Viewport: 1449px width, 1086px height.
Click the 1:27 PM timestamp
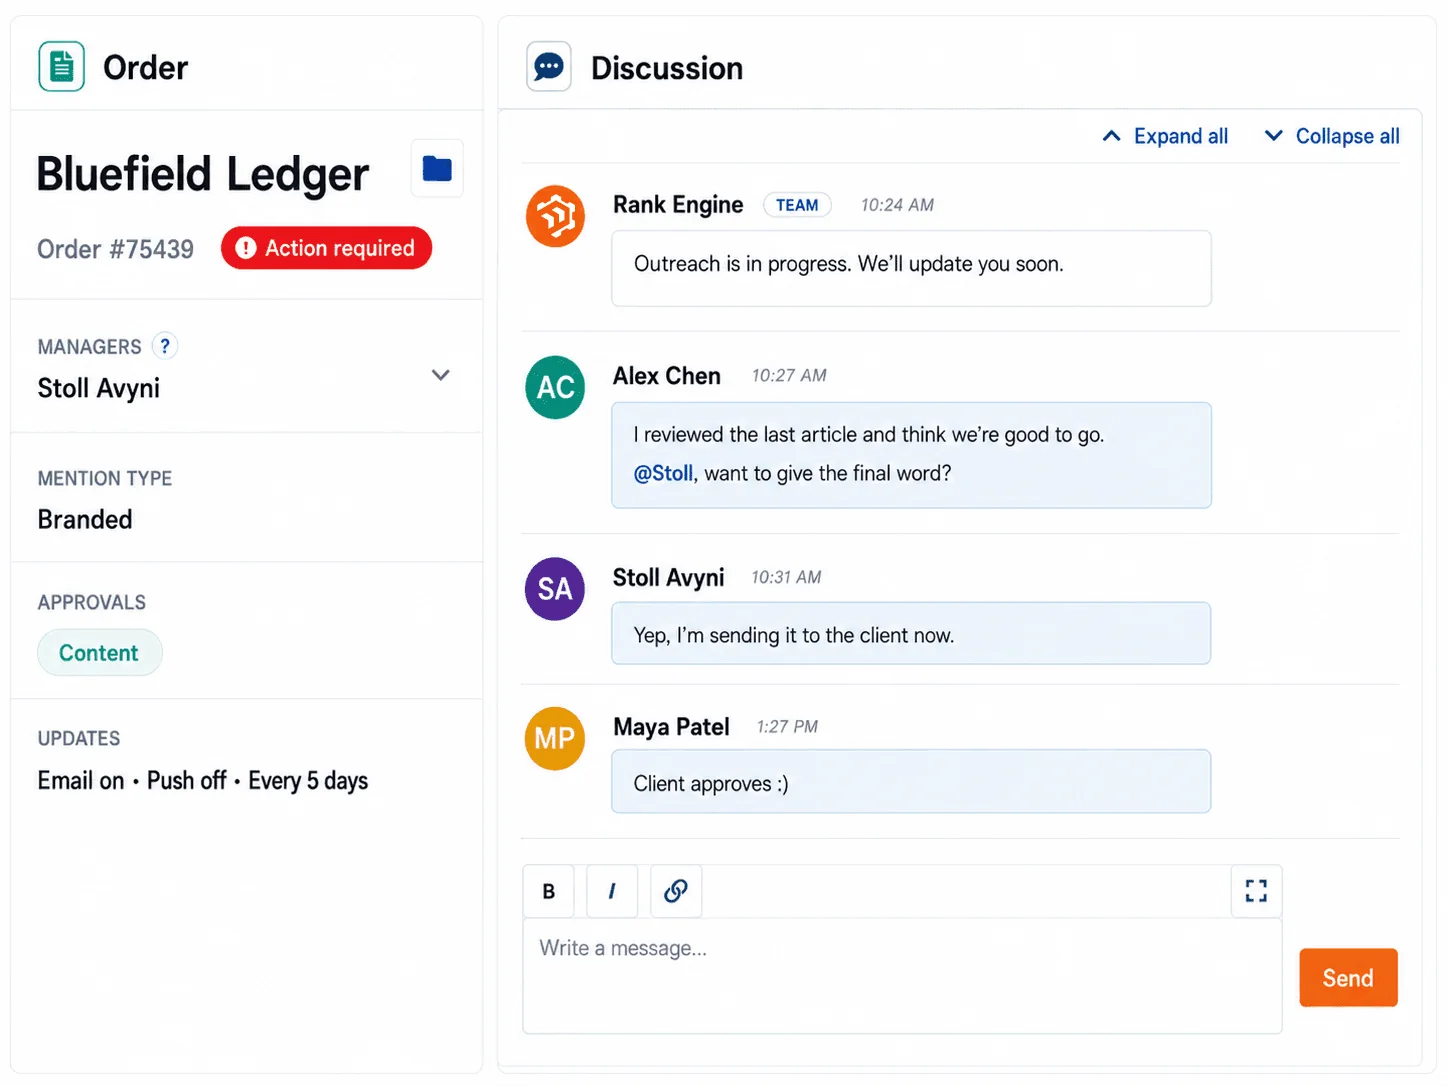tap(787, 727)
